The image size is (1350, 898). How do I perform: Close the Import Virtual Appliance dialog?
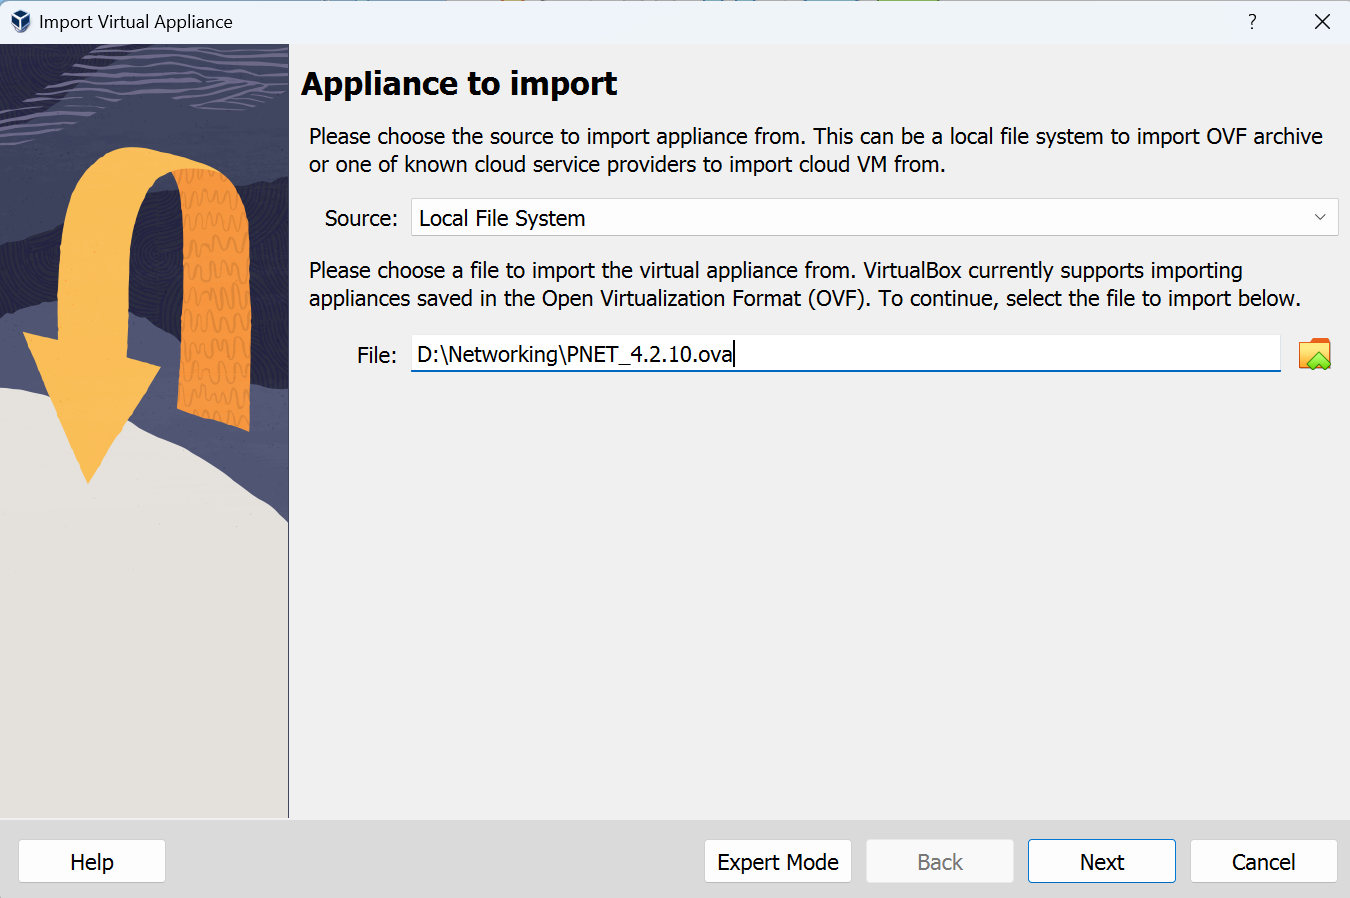pyautogui.click(x=1322, y=21)
